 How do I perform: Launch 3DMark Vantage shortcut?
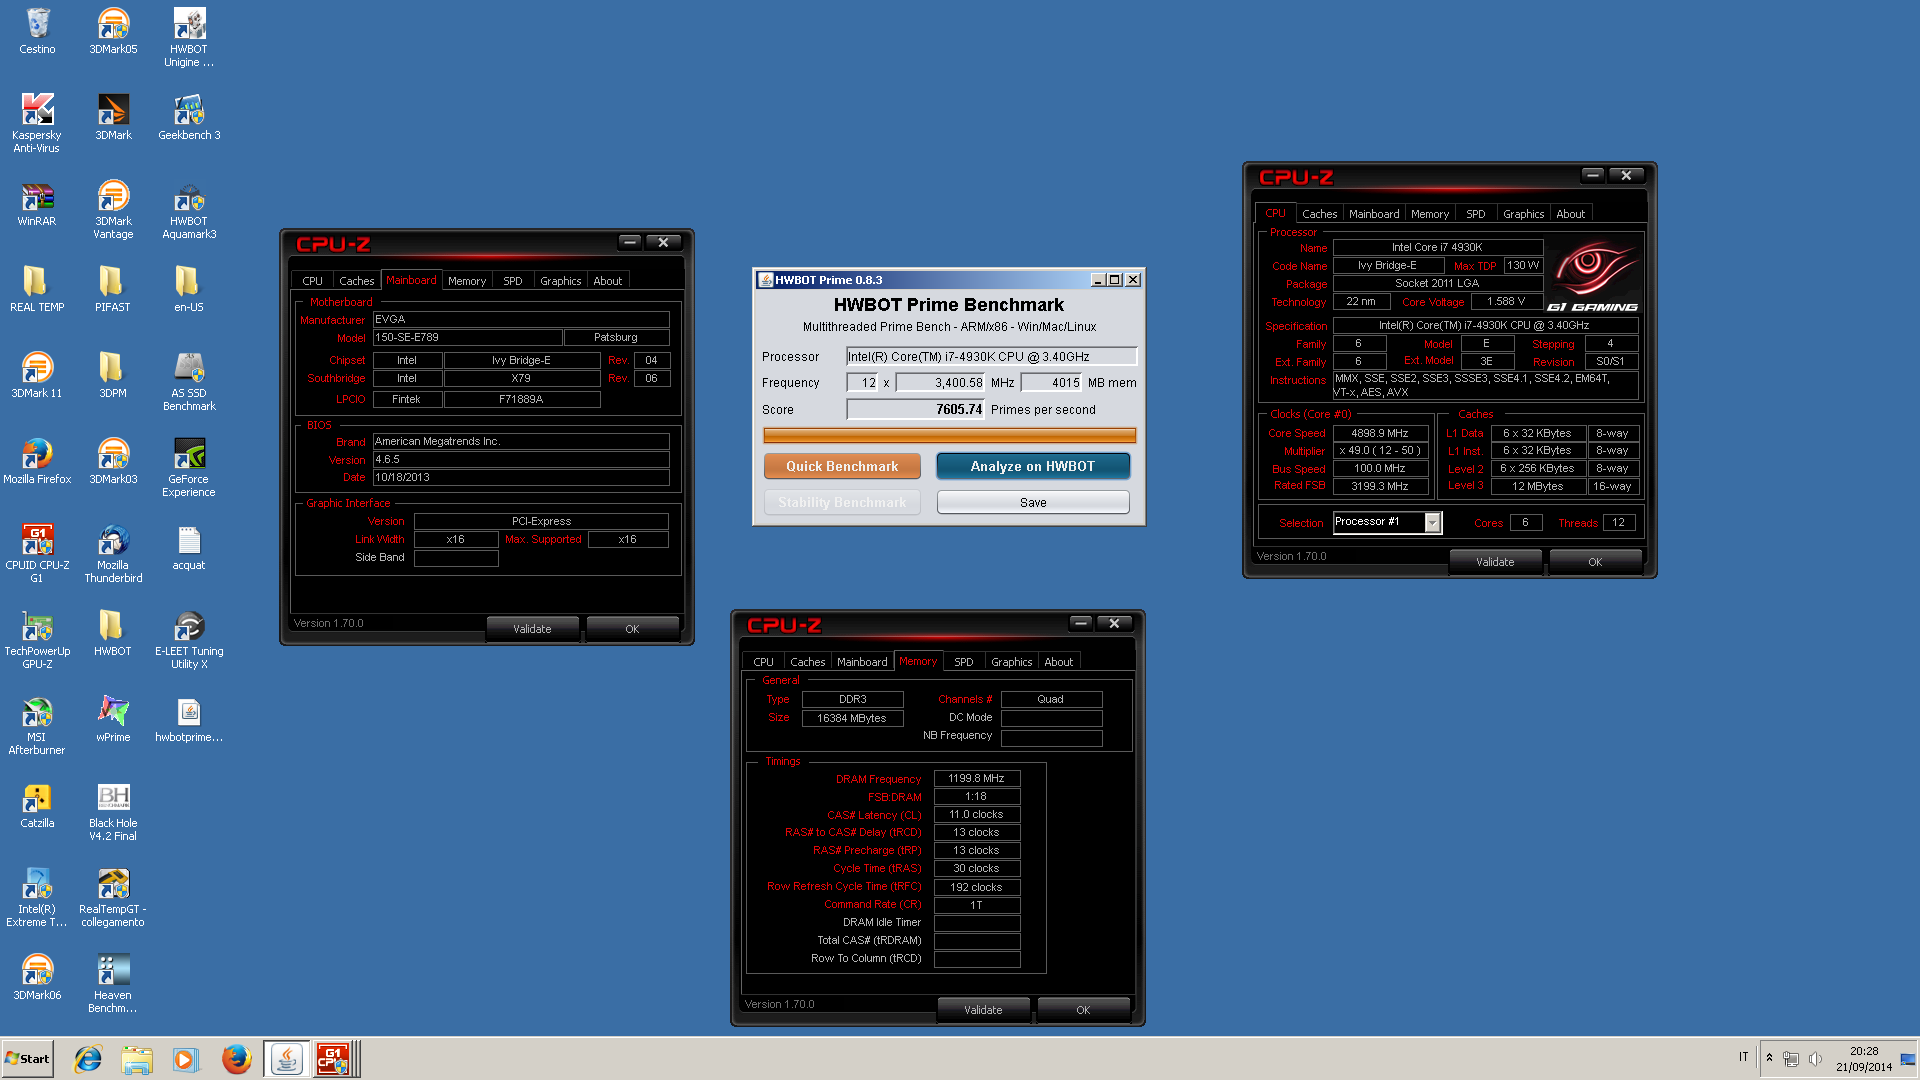pos(113,209)
